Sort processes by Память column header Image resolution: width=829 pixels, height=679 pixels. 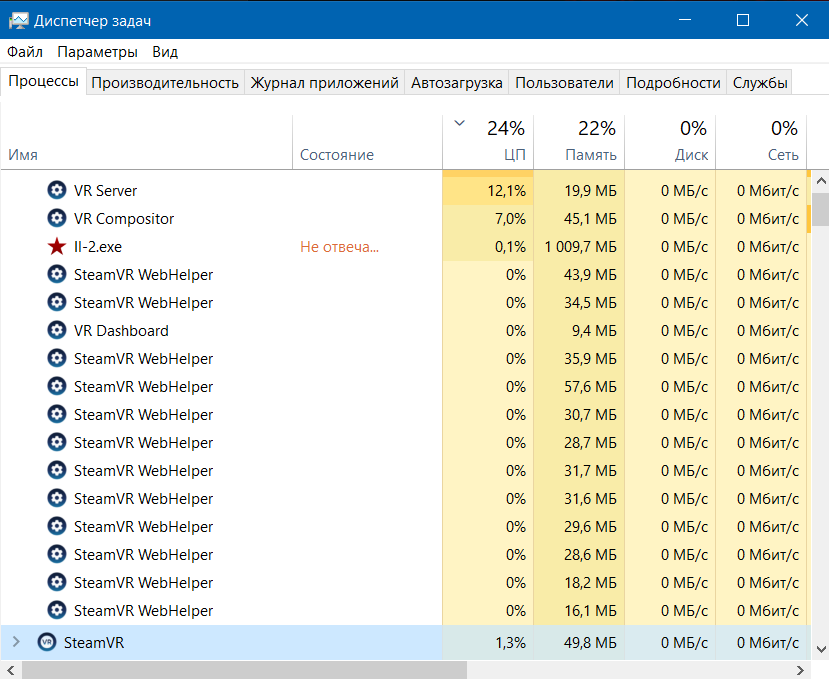590,155
